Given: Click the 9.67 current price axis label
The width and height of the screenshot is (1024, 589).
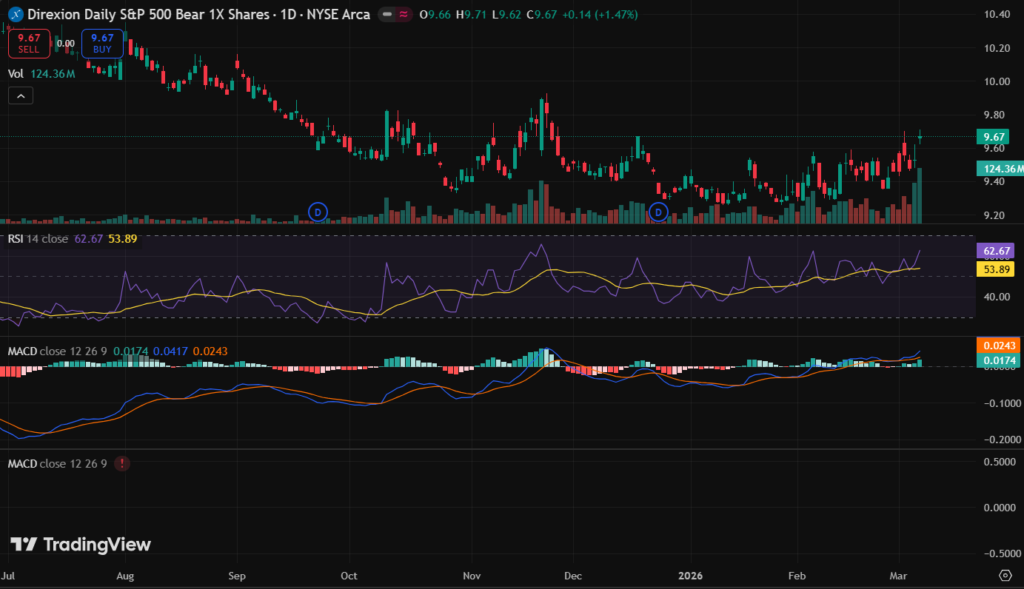Looking at the screenshot, I should [994, 137].
